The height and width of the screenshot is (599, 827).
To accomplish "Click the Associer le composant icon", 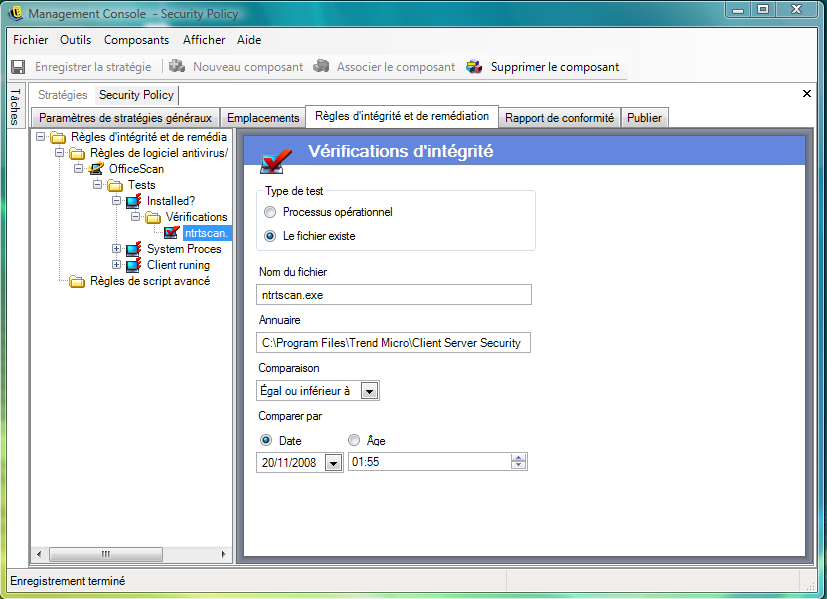I will coord(321,67).
